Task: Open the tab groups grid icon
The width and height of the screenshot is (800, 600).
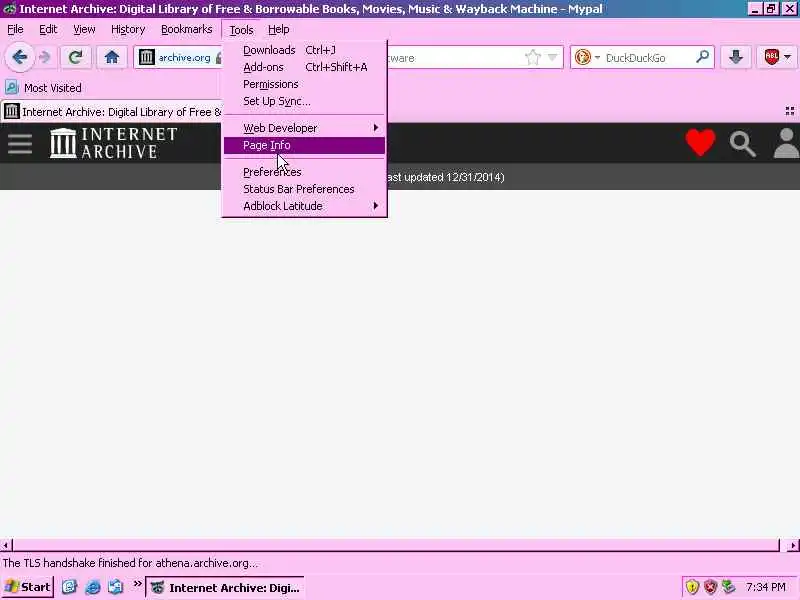Action: point(790,111)
